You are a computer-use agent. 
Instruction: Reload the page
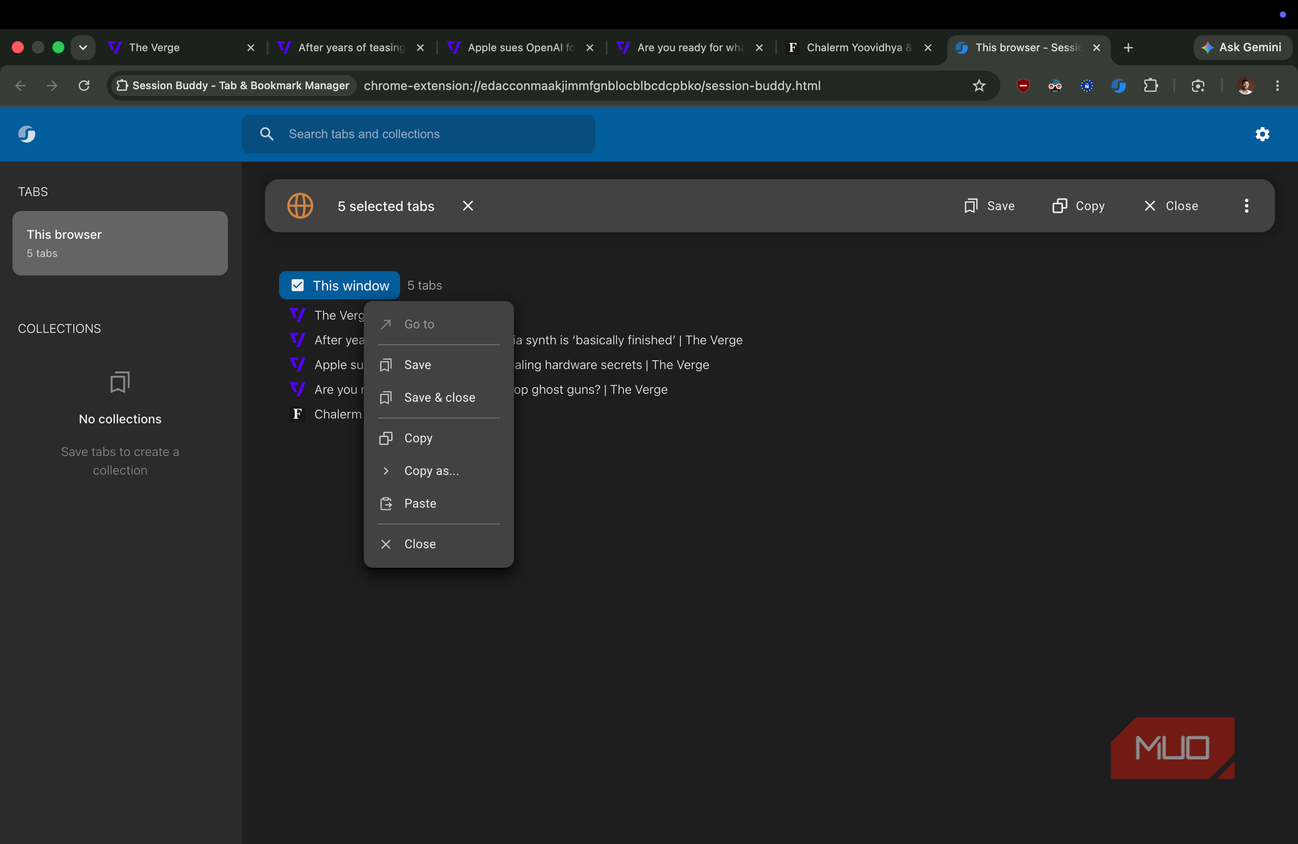[x=84, y=86]
